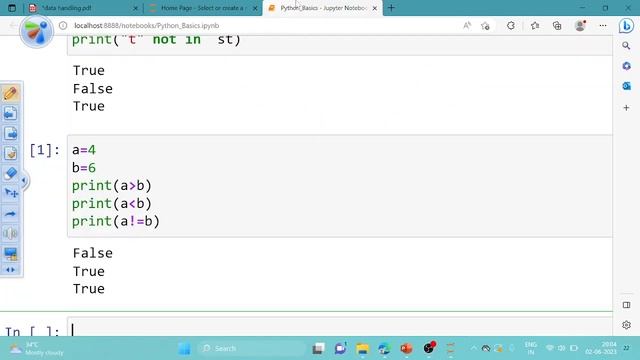Choose the select-and-move tool

[10, 193]
